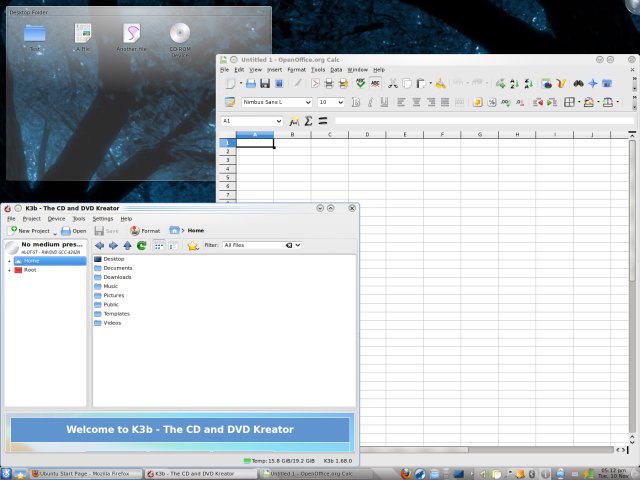Apply Currency number format in Calc
This screenshot has width=640, height=480.
click(477, 102)
